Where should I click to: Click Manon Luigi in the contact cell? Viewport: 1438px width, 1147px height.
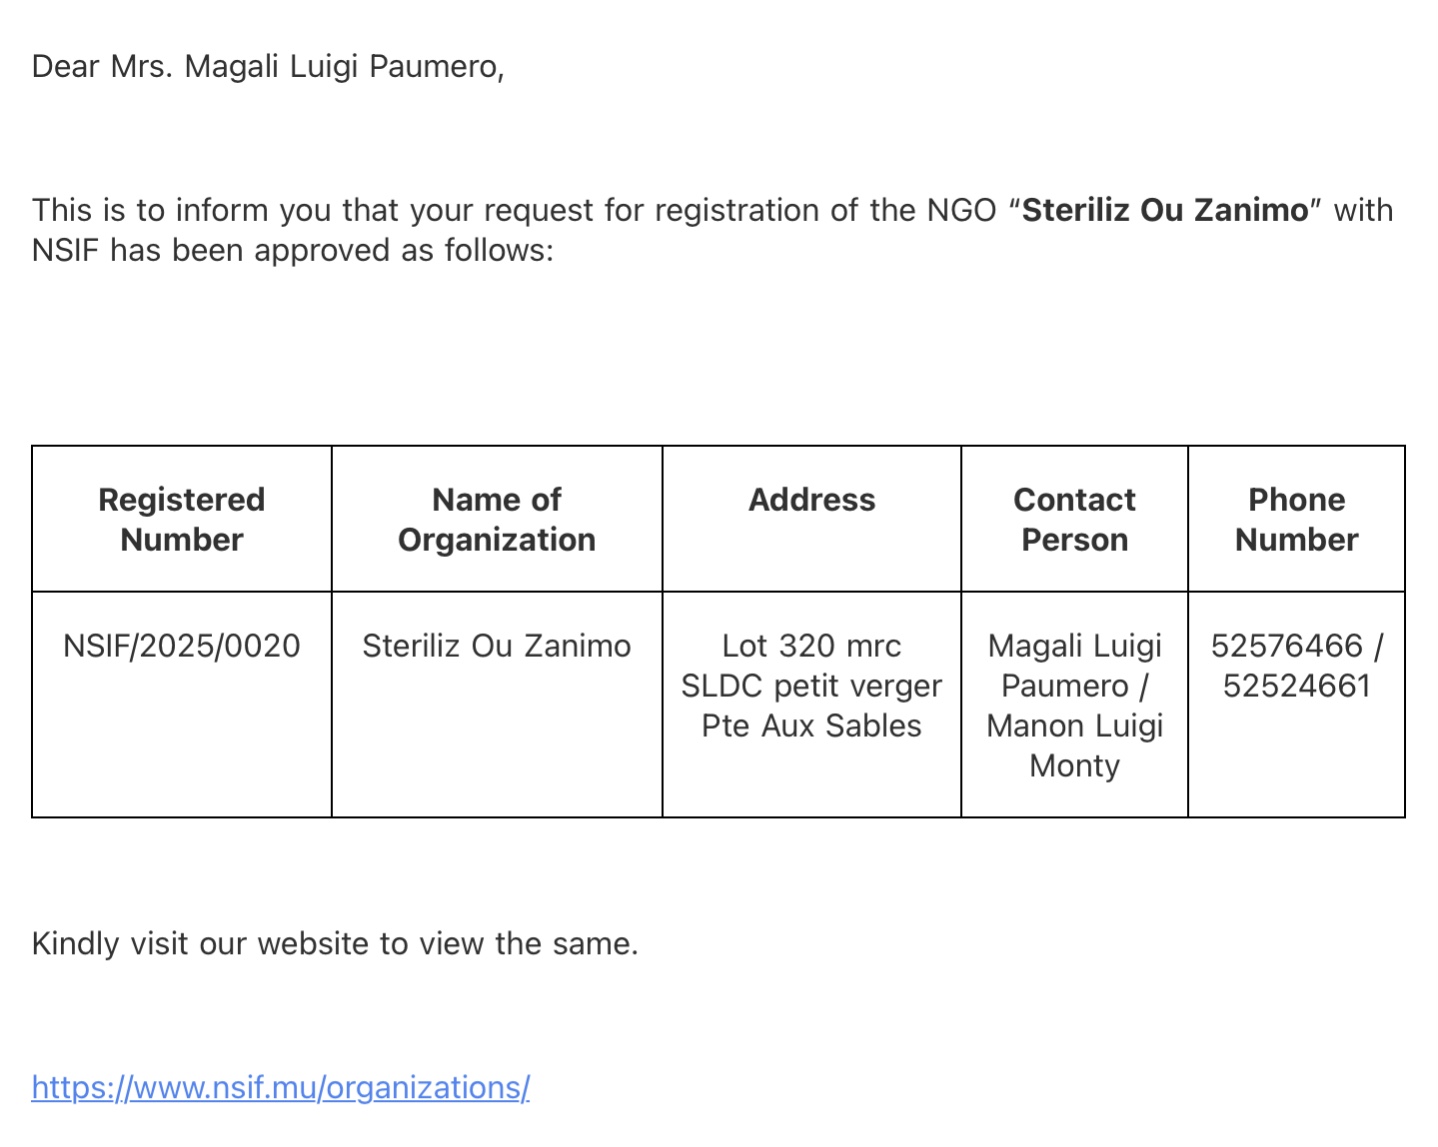pyautogui.click(x=1074, y=726)
